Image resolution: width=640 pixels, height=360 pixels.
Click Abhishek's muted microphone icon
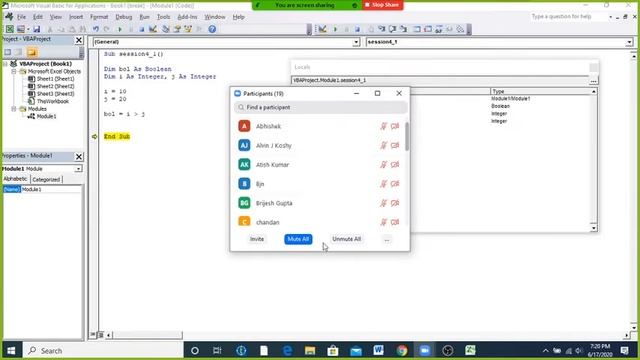click(383, 126)
